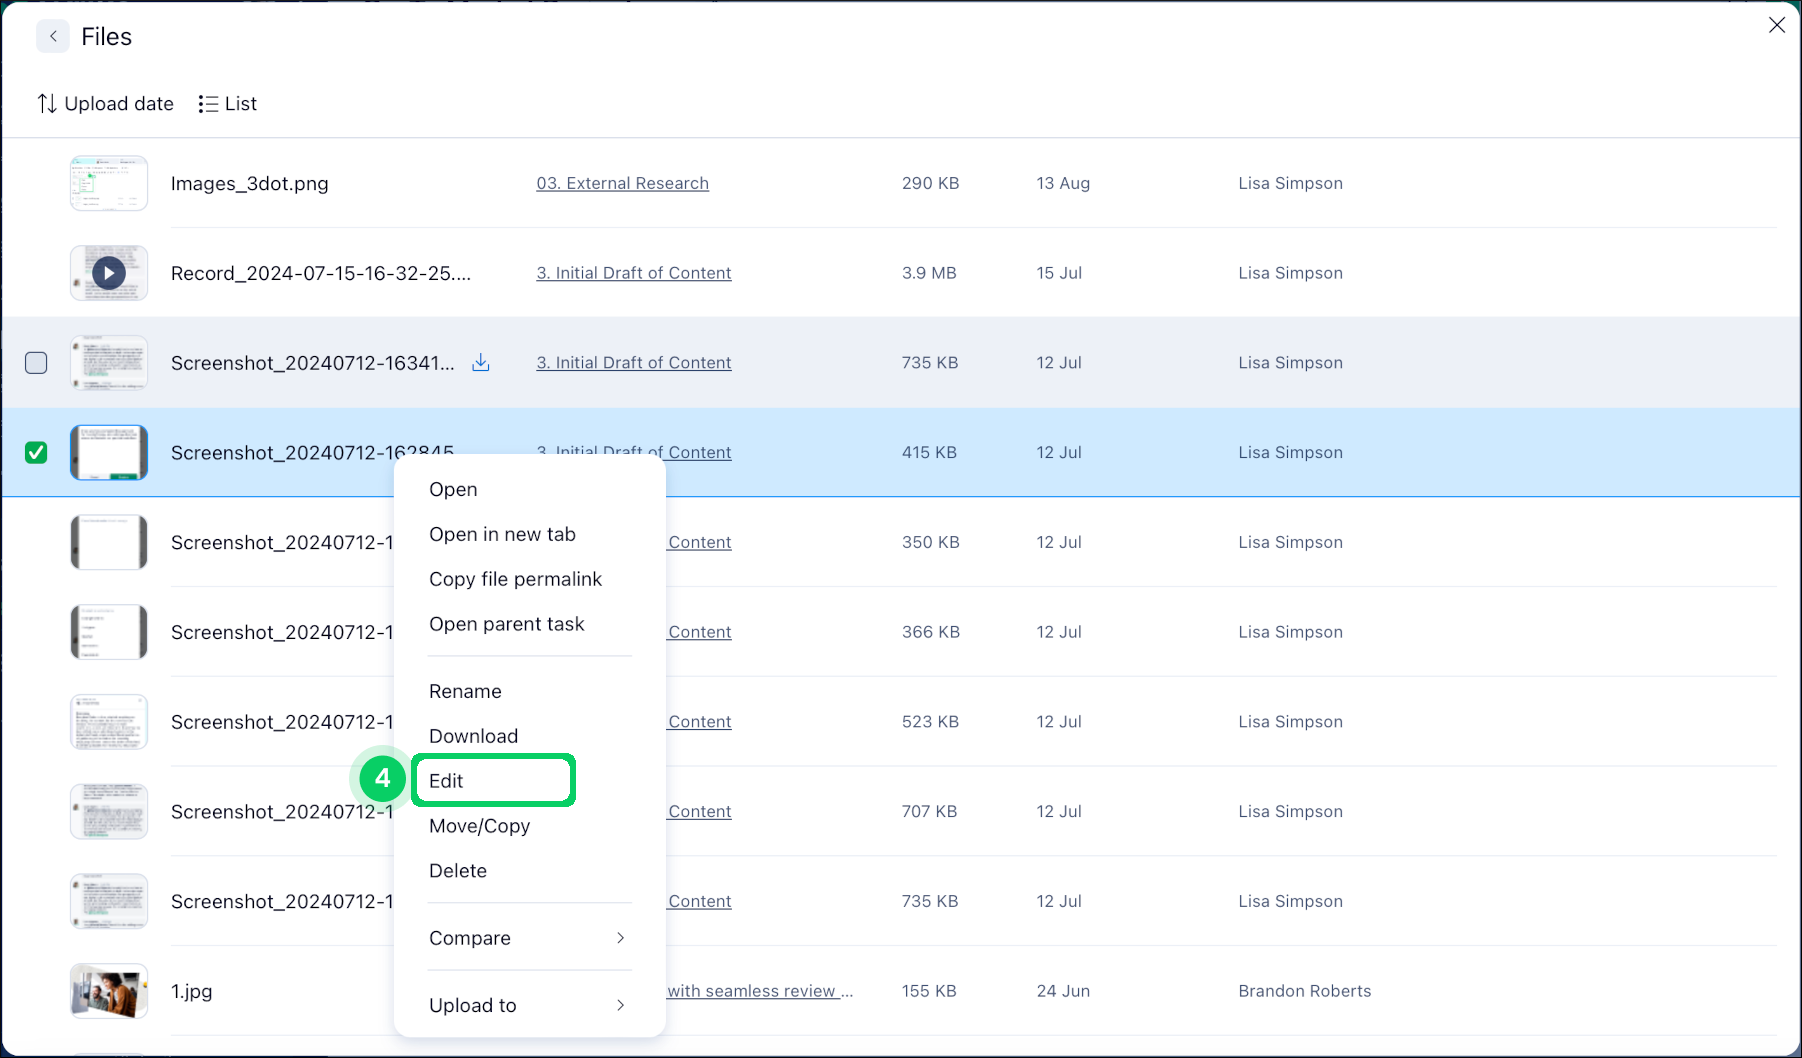Click the download icon beside Screenshot_20240712-16341
The width and height of the screenshot is (1802, 1058).
pyautogui.click(x=481, y=362)
